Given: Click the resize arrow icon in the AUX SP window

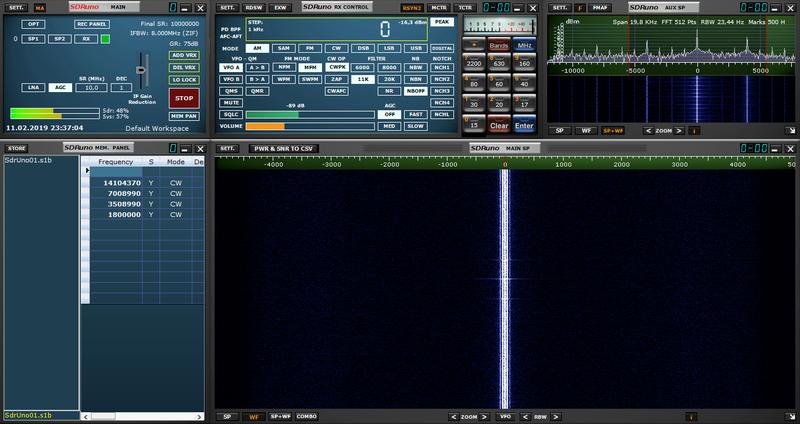Looking at the screenshot, I should (790, 131).
